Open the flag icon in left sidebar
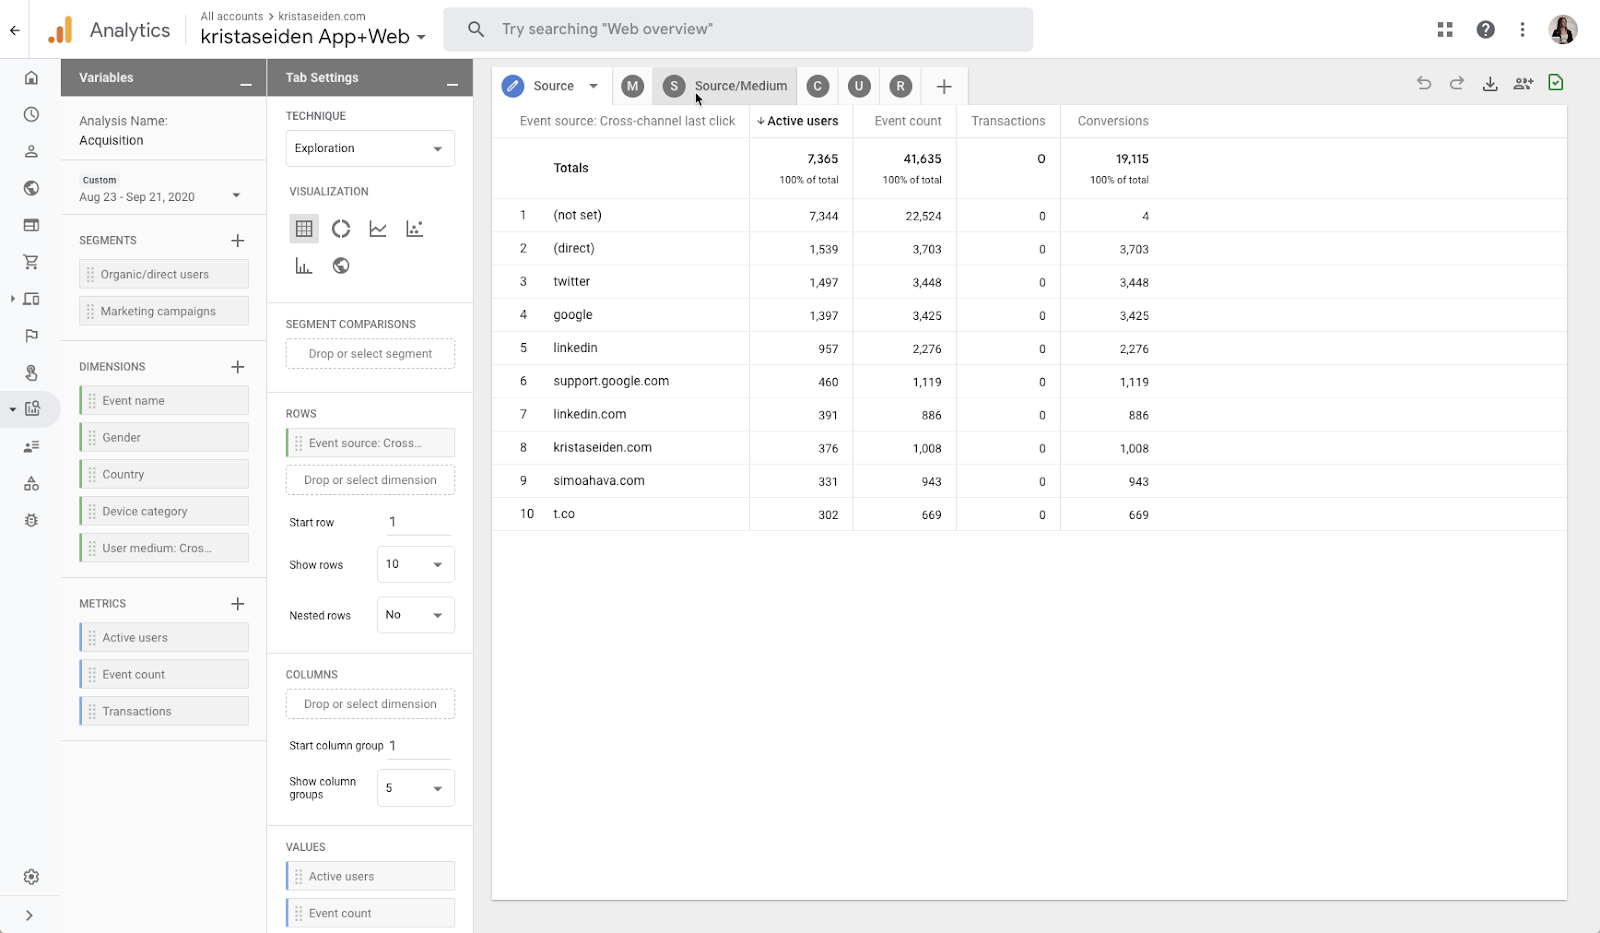 pos(31,336)
